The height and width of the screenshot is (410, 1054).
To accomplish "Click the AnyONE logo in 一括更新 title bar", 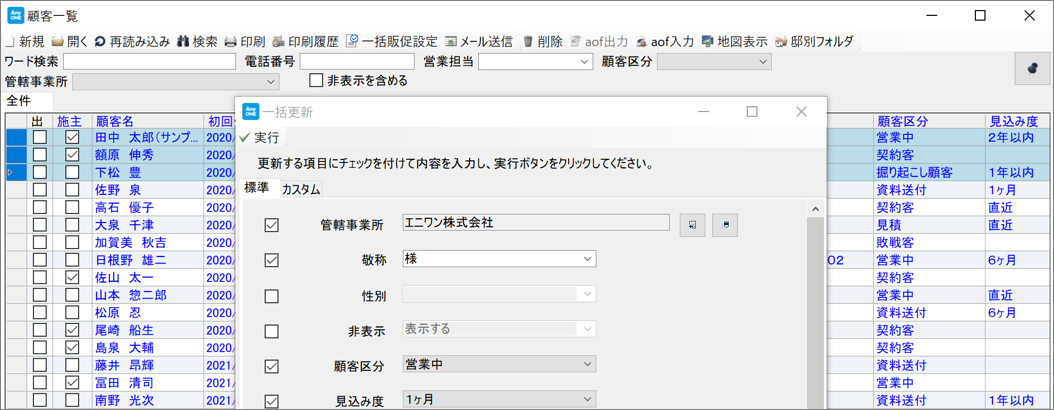I will tap(251, 112).
